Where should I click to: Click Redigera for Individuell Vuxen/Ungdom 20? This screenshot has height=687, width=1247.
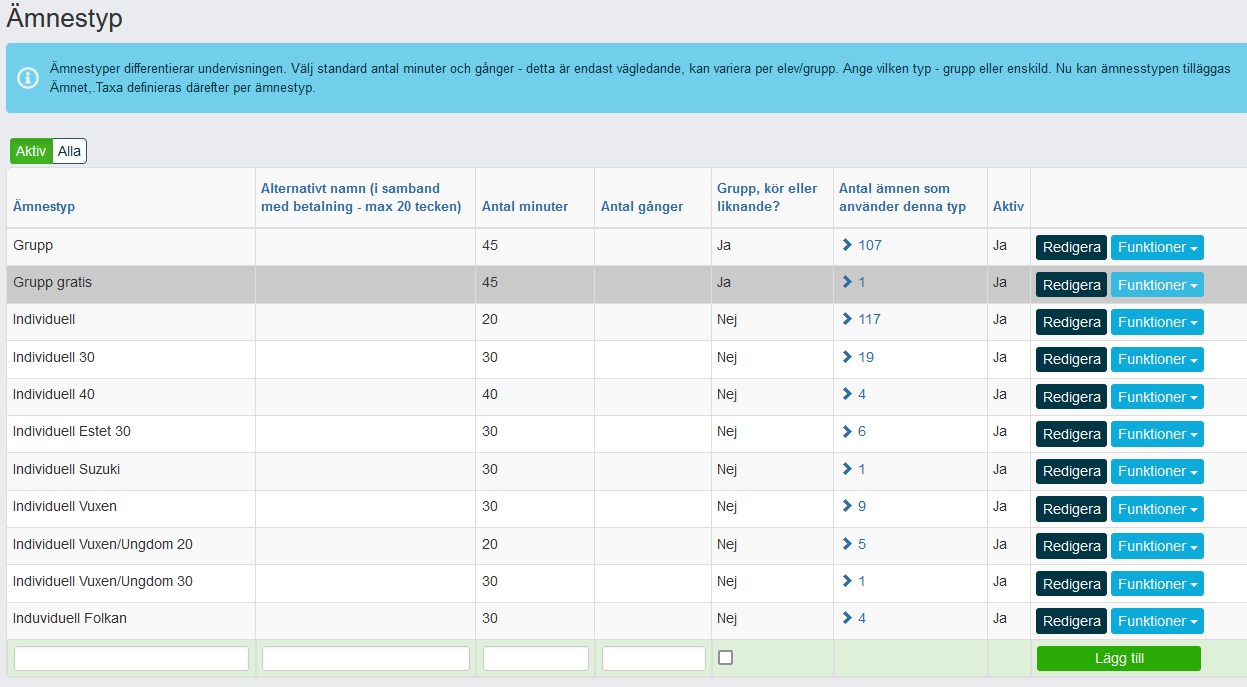point(1071,546)
